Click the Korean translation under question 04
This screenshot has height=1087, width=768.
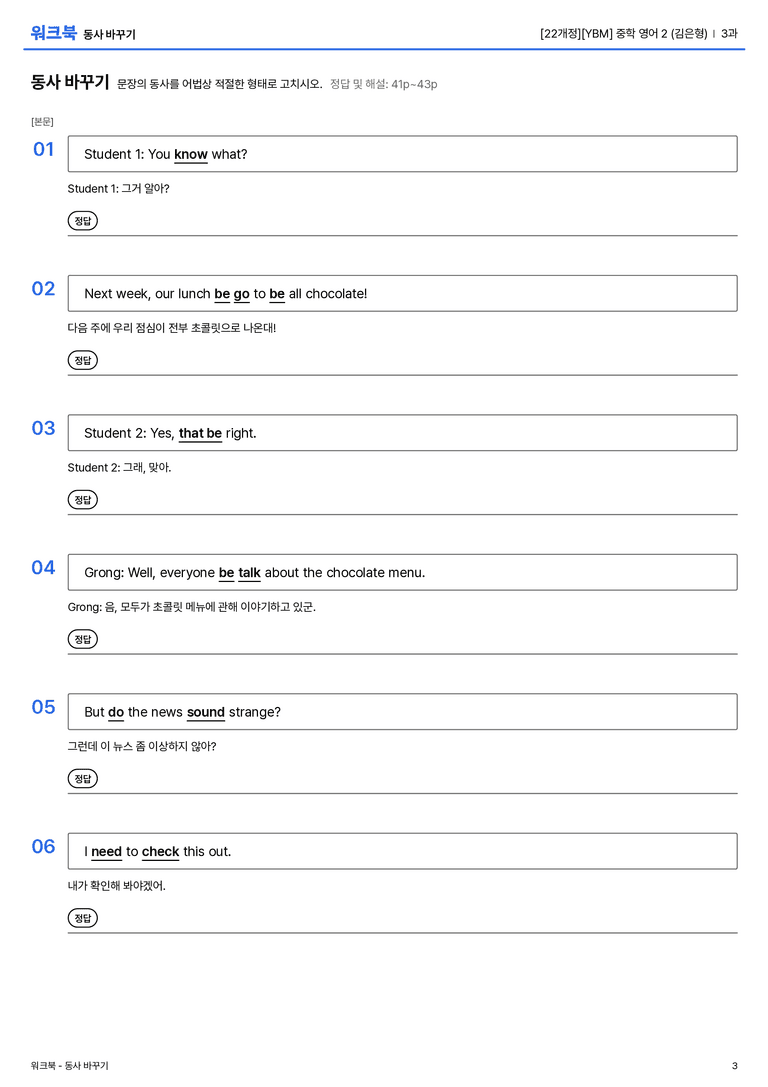coord(192,607)
